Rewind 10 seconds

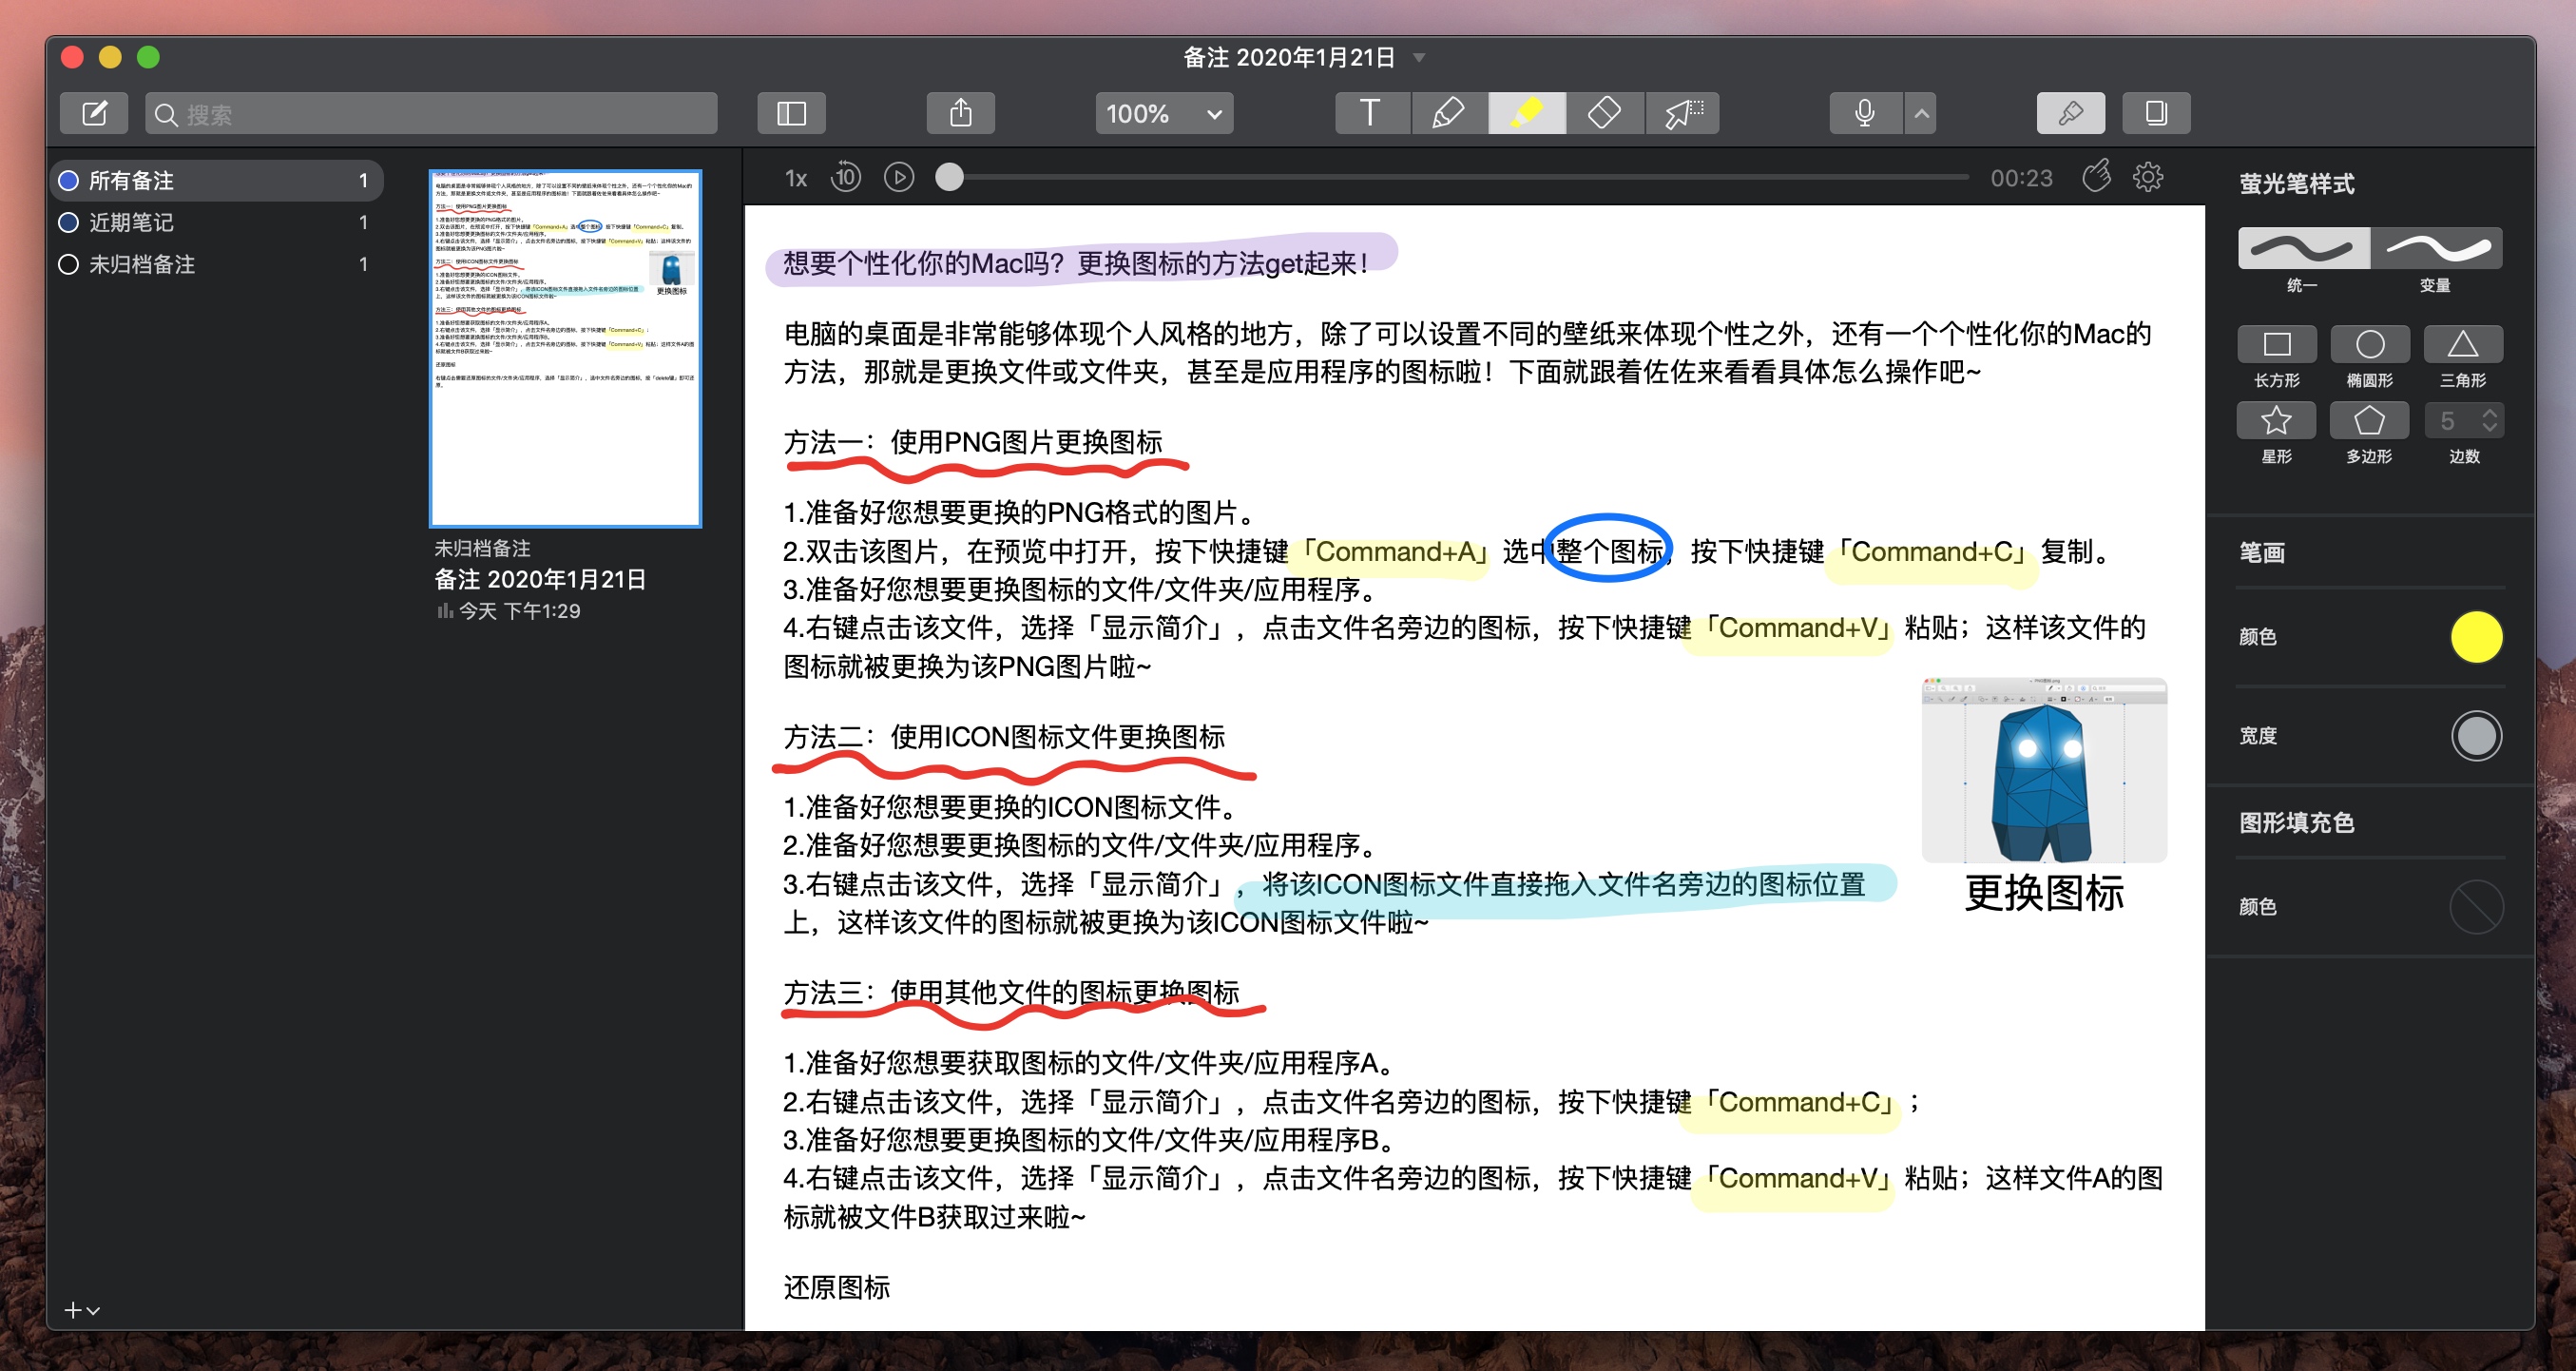[x=846, y=177]
